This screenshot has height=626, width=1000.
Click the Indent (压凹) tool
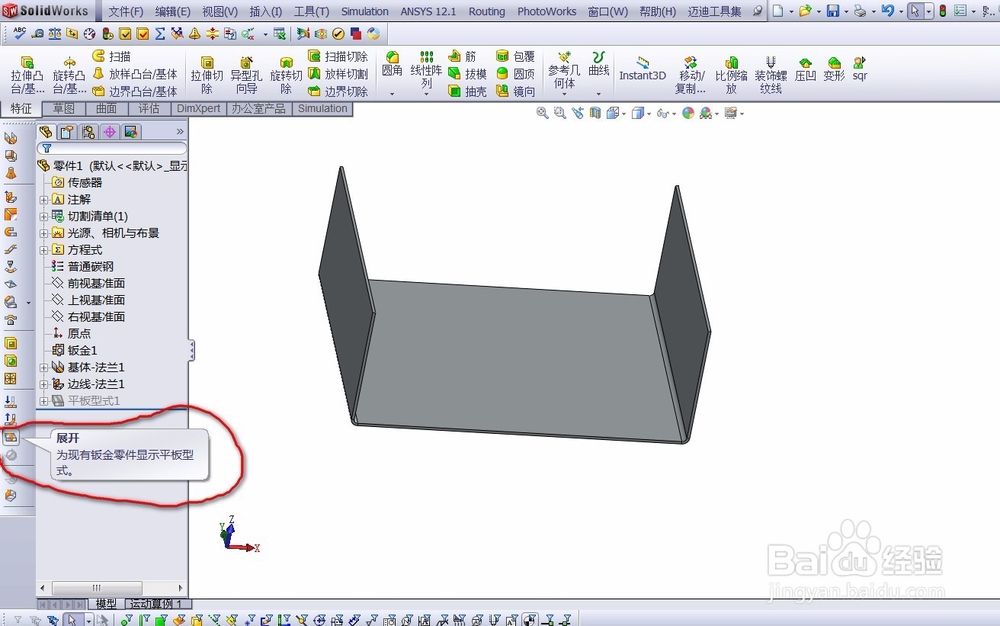click(805, 69)
